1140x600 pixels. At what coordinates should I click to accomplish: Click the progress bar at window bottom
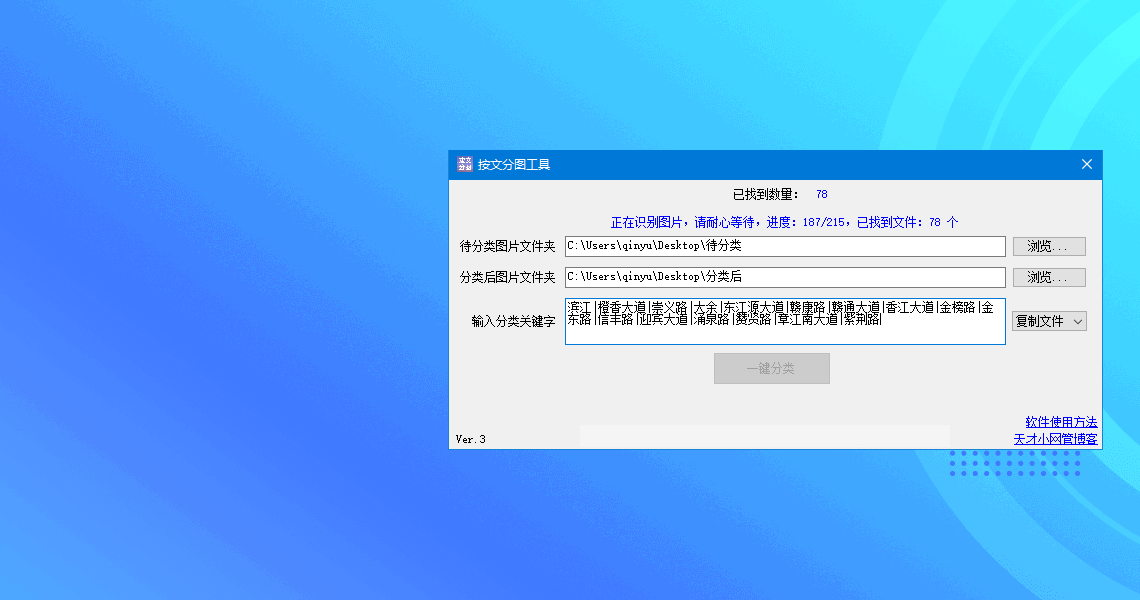764,436
